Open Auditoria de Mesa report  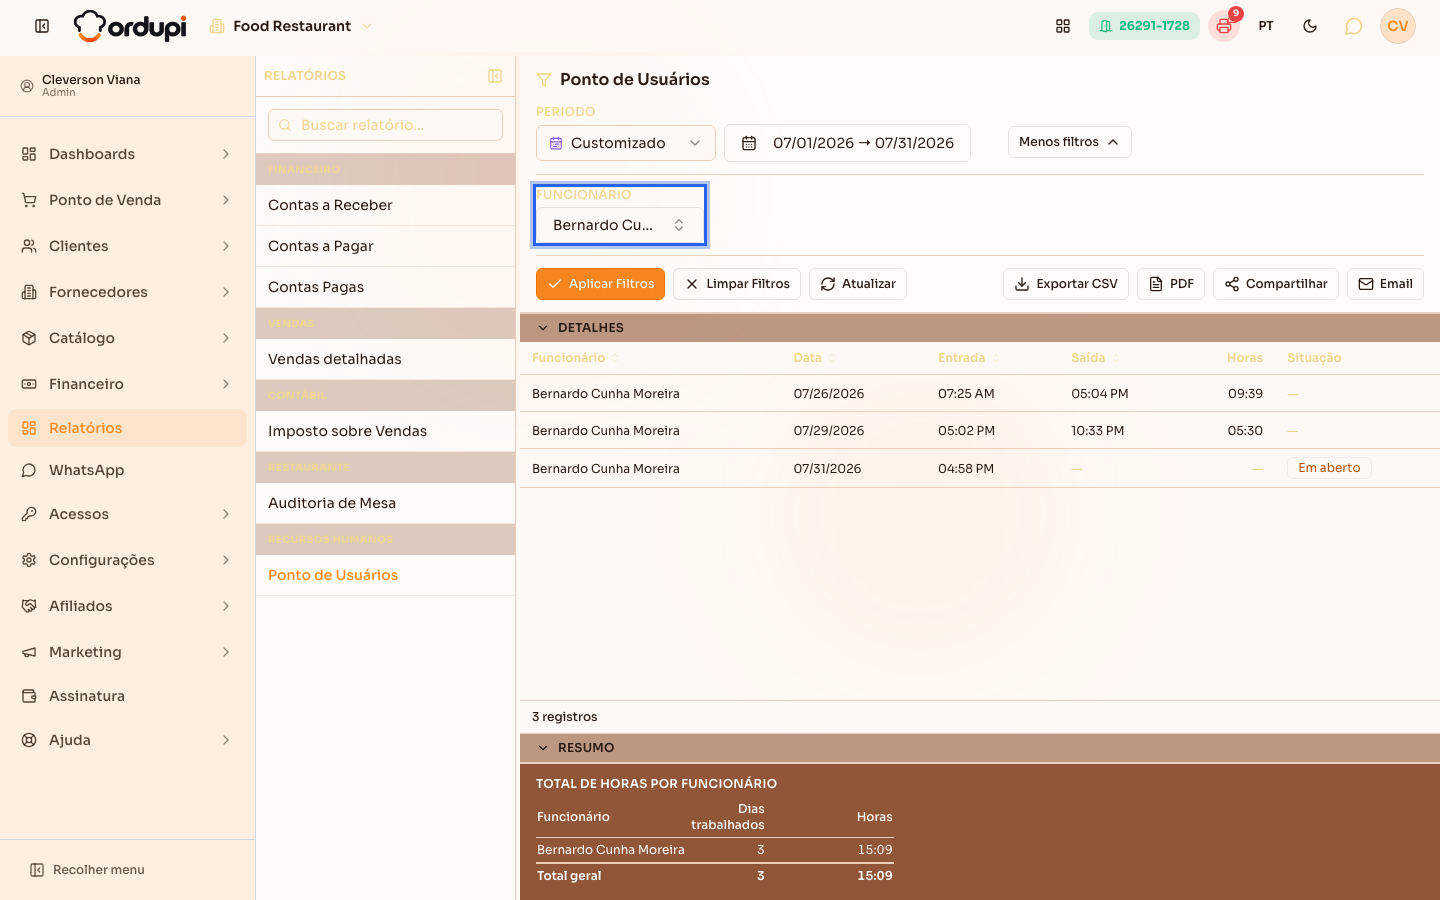pyautogui.click(x=385, y=503)
